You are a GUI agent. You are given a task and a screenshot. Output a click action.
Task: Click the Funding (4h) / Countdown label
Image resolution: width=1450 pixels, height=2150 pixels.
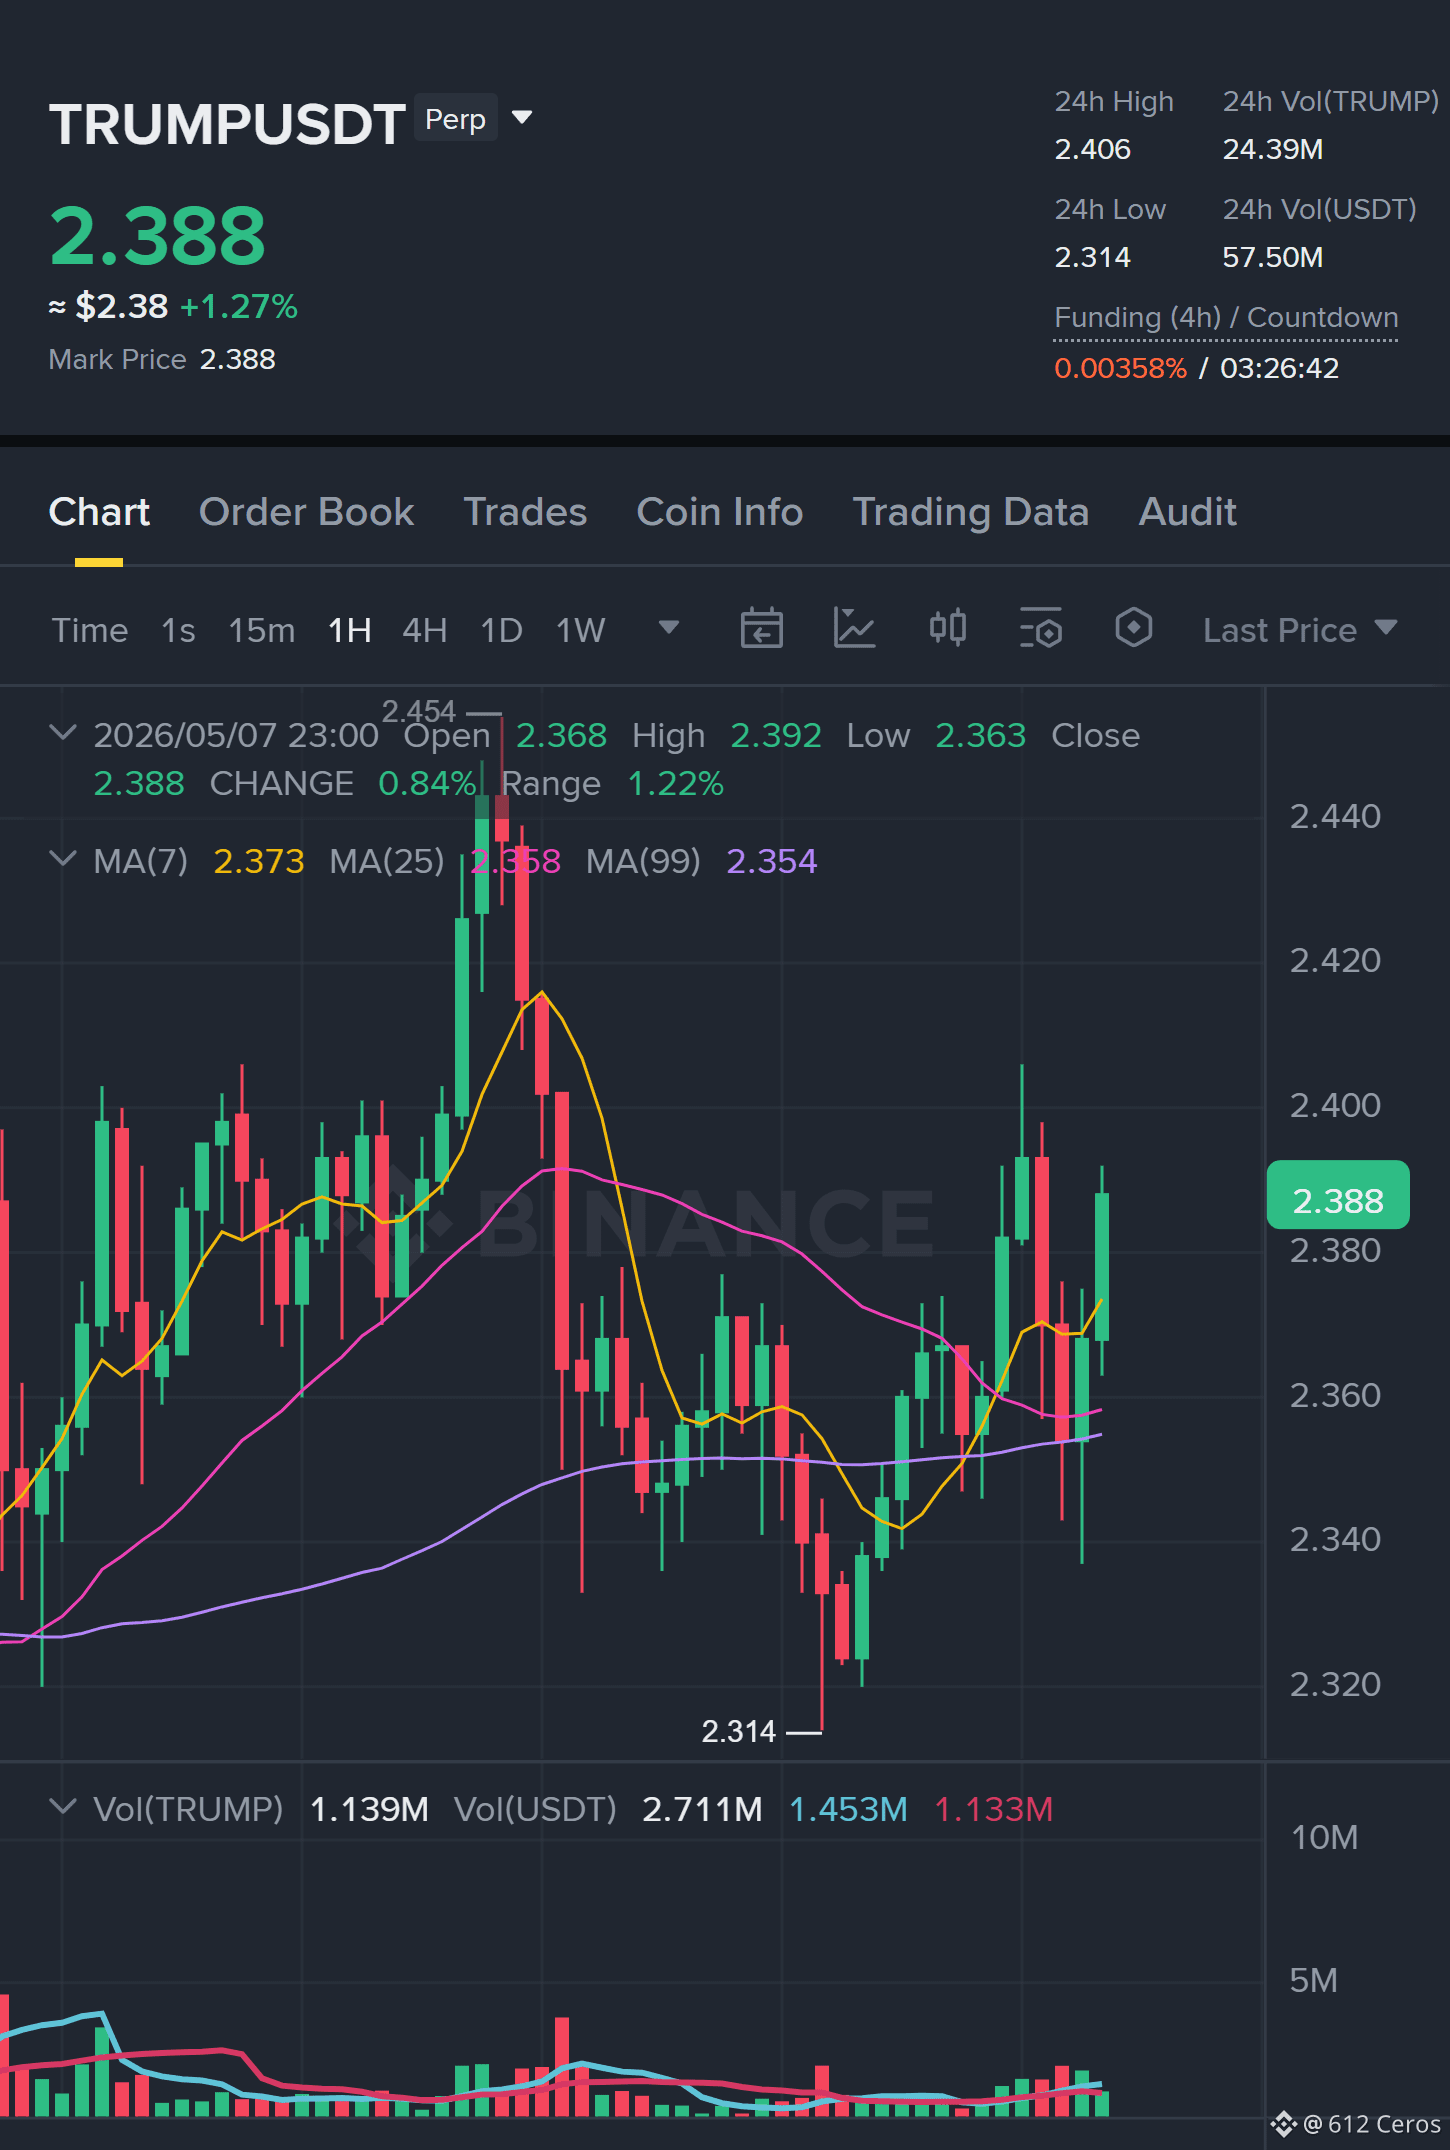(x=1226, y=318)
